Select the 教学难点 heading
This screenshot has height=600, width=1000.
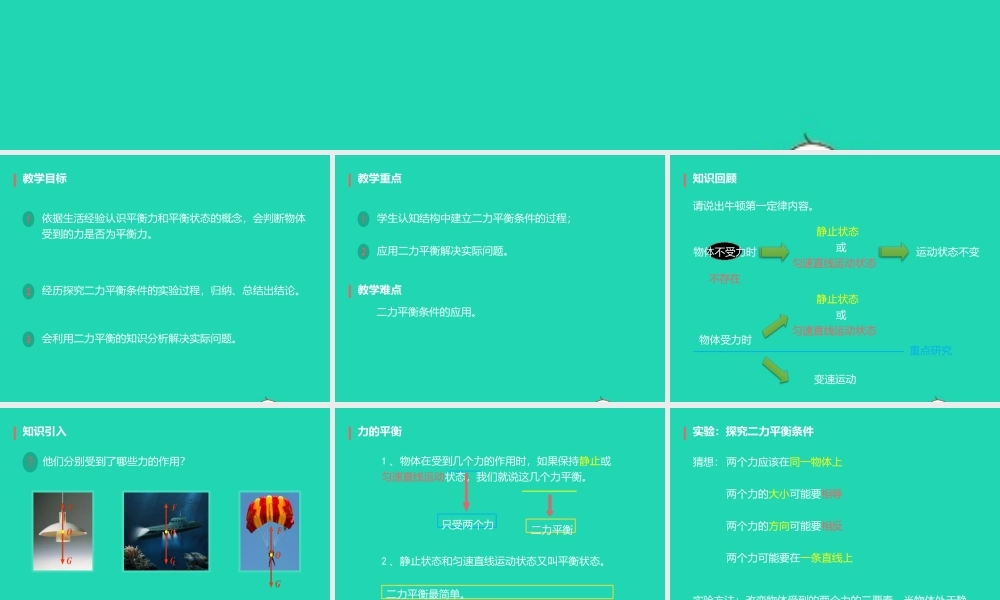[x=380, y=290]
